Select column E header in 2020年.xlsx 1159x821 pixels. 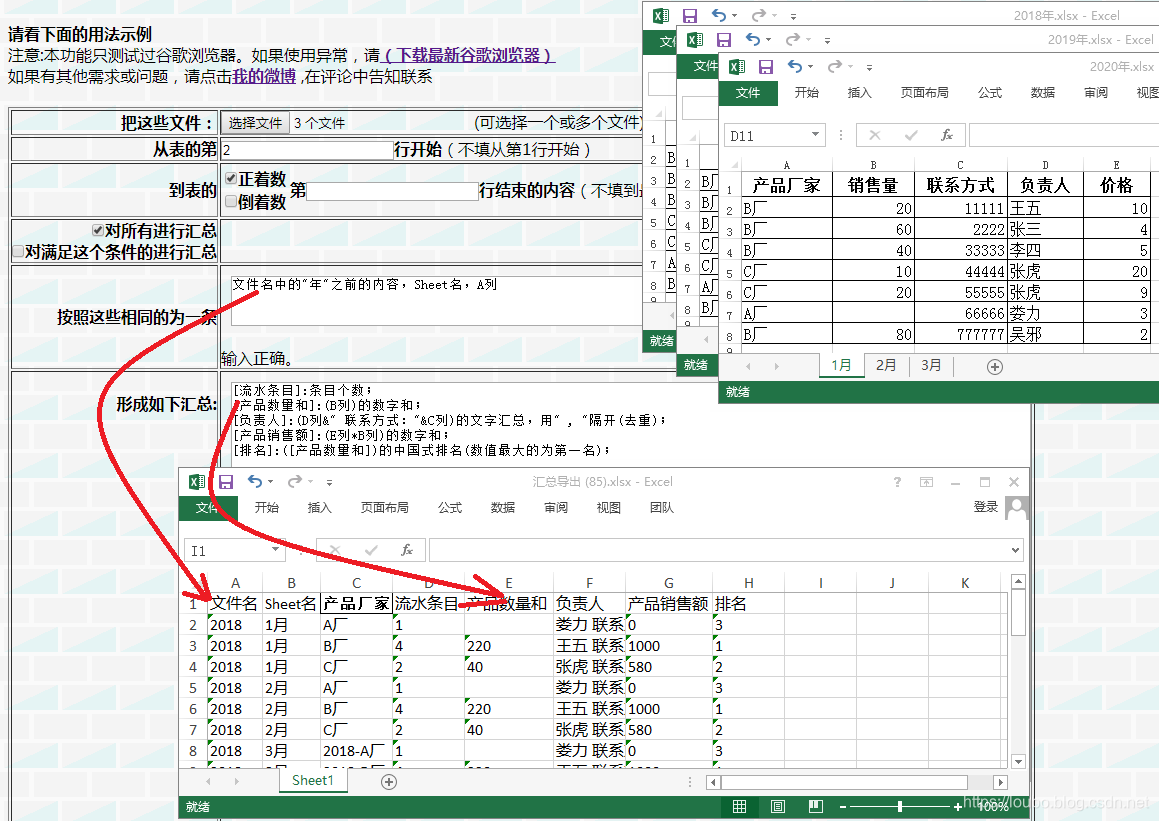(x=1116, y=165)
